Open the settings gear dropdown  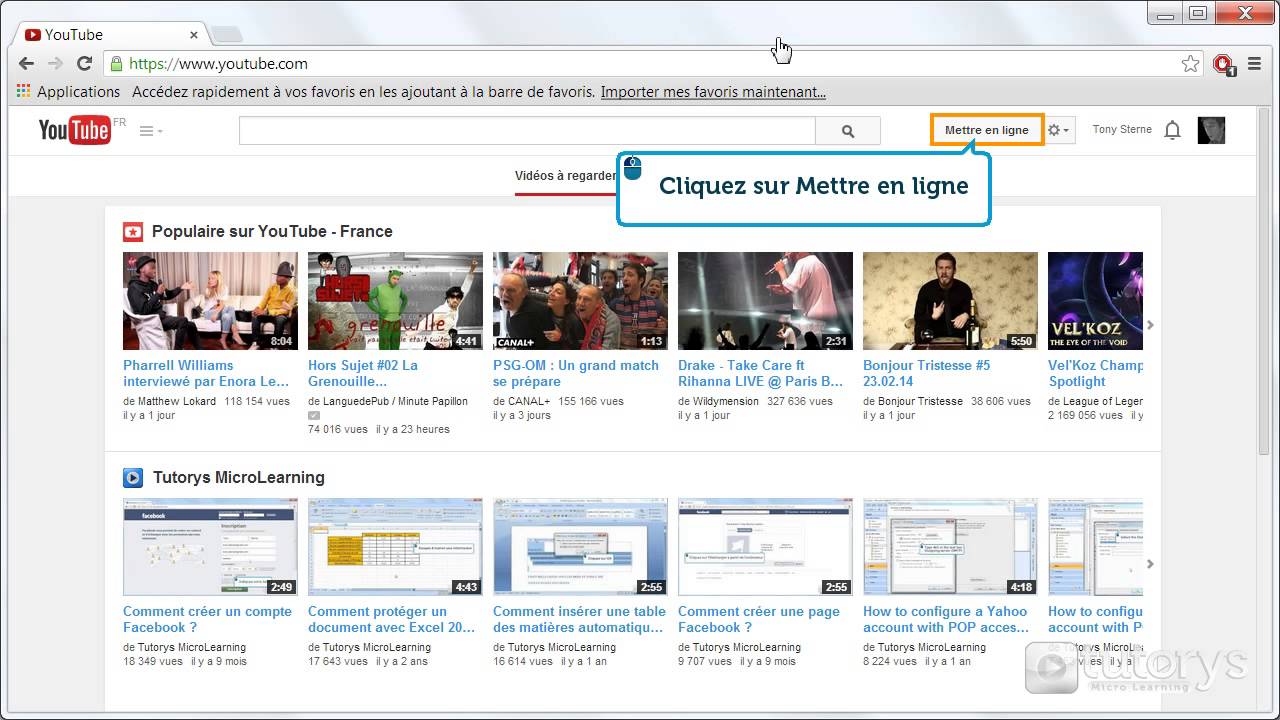point(1058,130)
